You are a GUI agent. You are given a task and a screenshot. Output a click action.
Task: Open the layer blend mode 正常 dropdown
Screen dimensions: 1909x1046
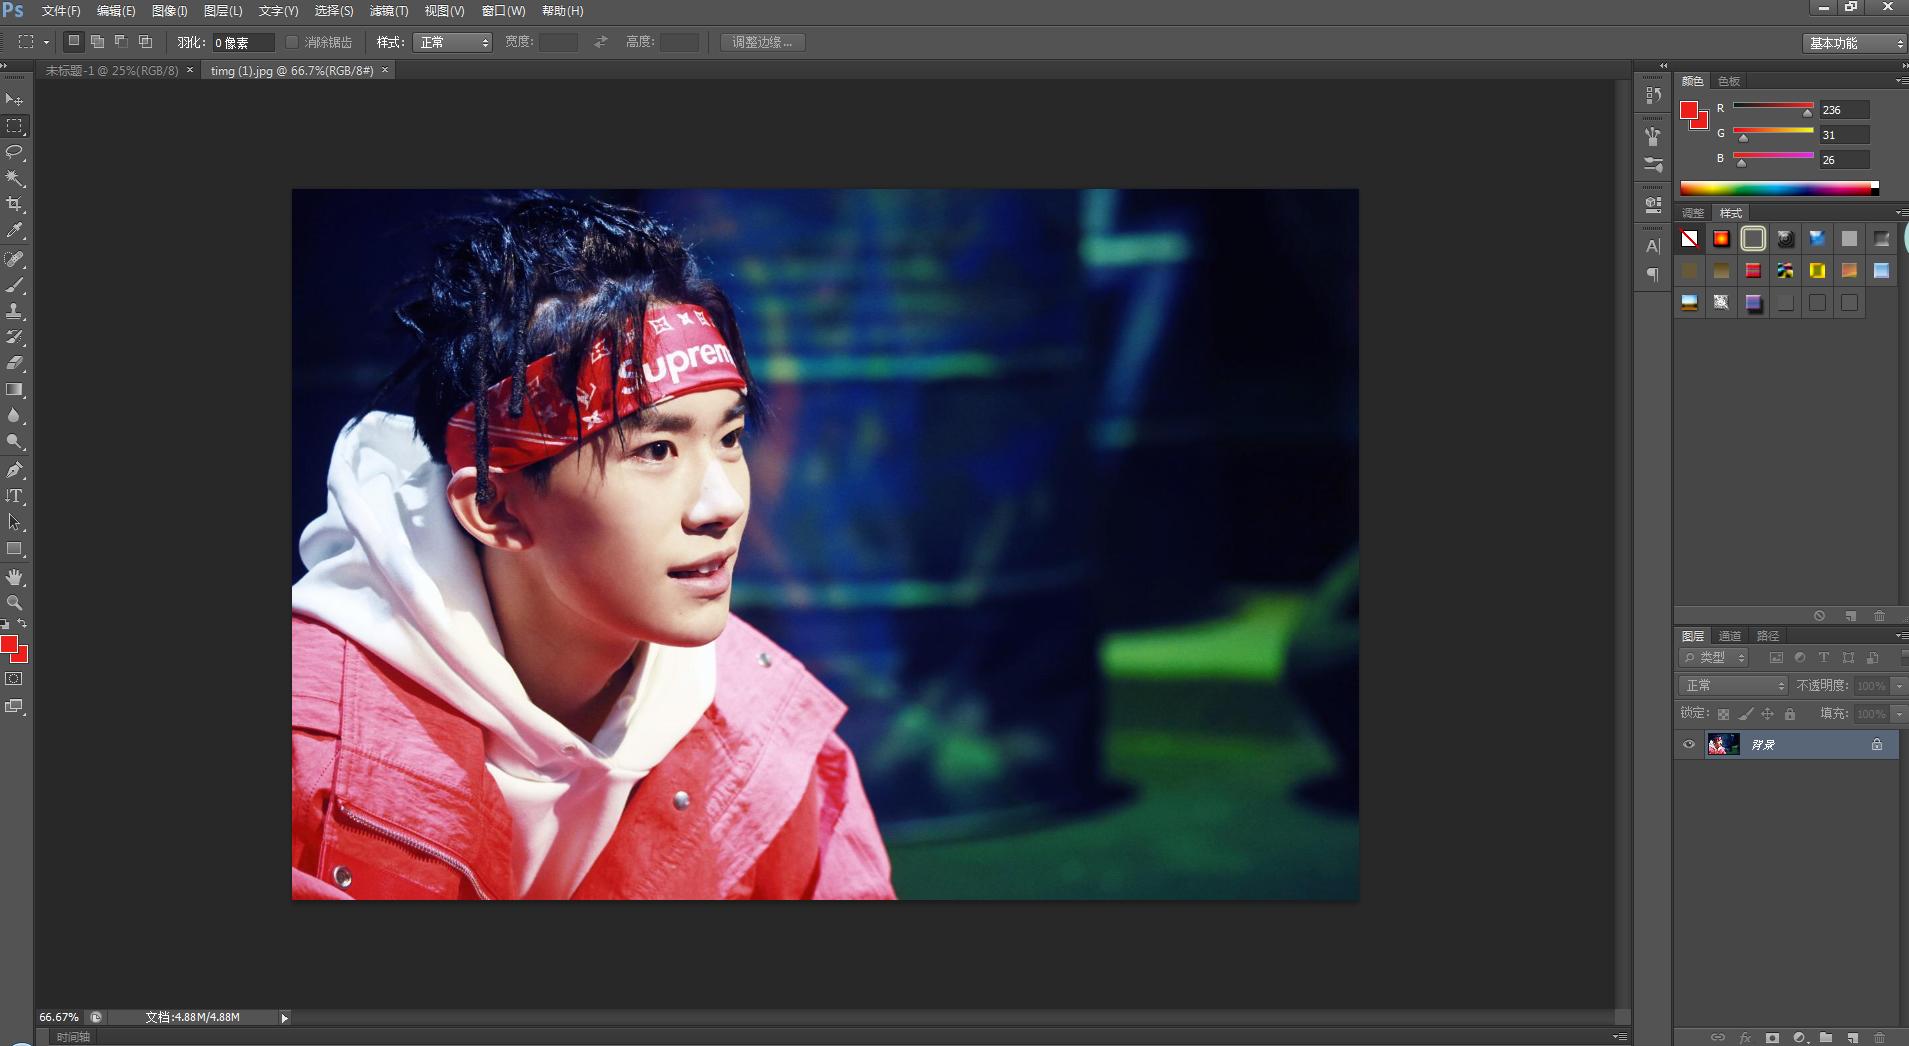point(1733,685)
